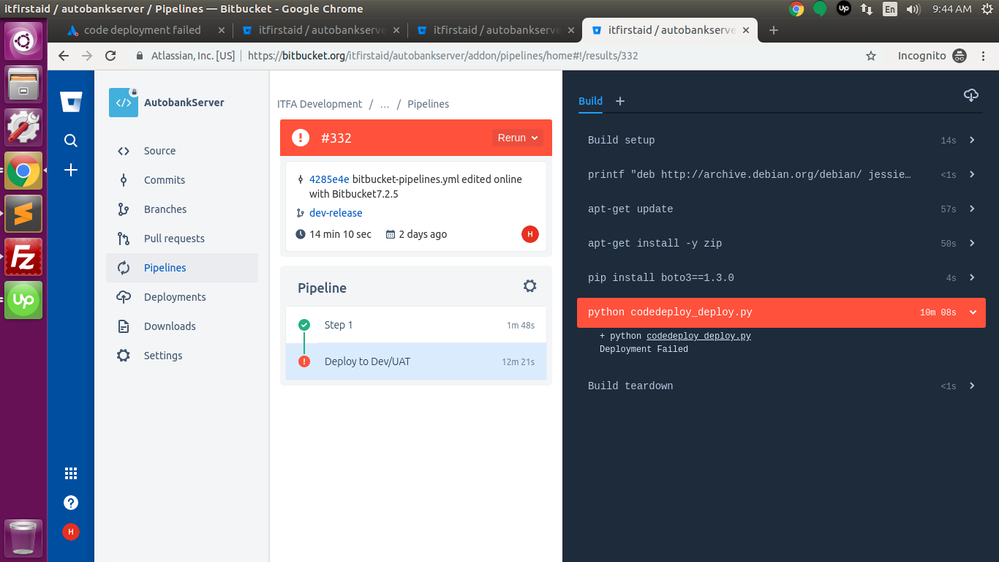Open Downloads in repository menu

[182, 326]
